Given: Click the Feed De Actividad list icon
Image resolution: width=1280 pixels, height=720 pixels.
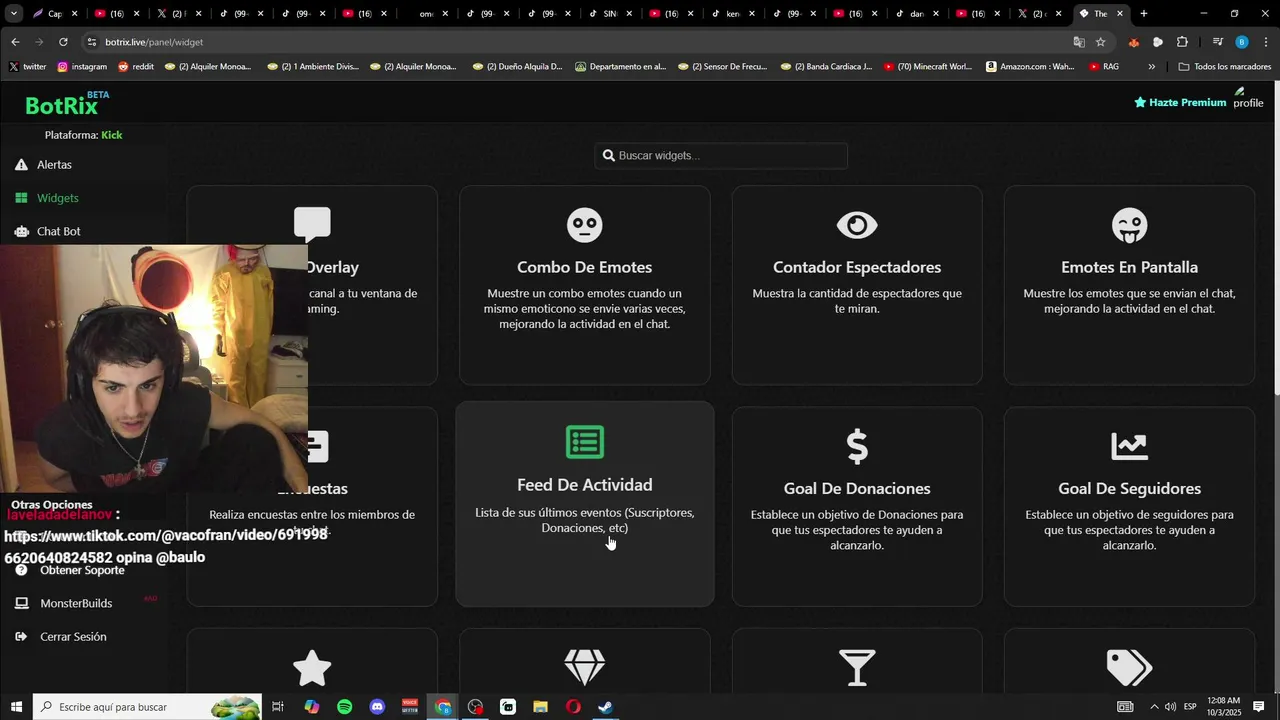Looking at the screenshot, I should click(585, 442).
